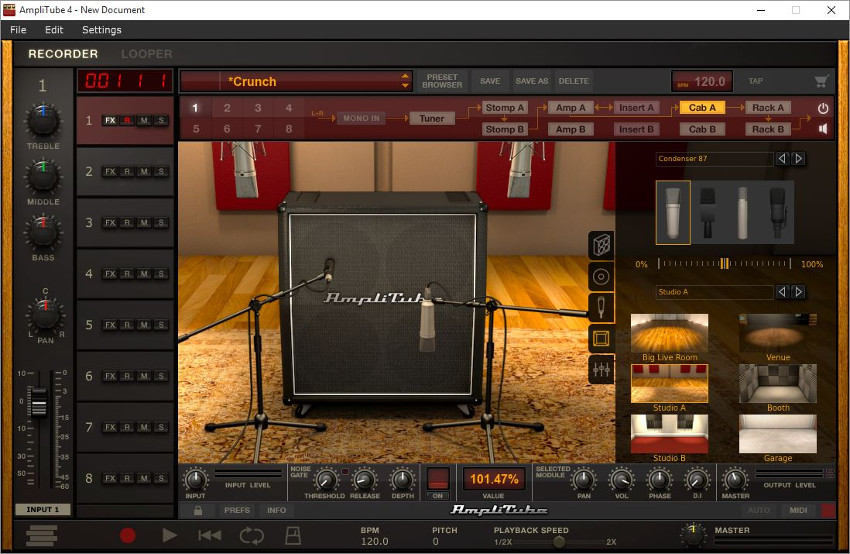
Task: Select the Condenser 87 microphone thumbnail
Action: point(673,212)
